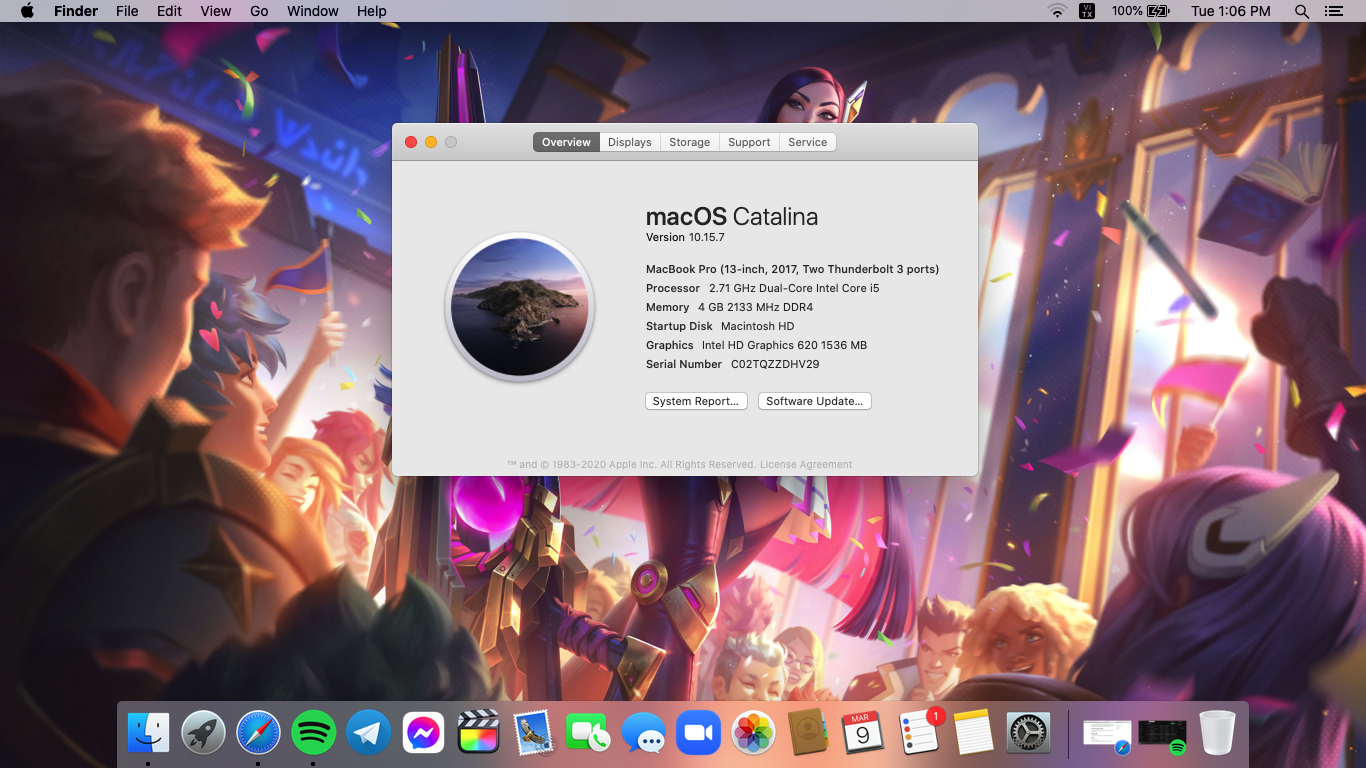The image size is (1366, 768).
Task: Open Finder from the Dock
Action: pyautogui.click(x=148, y=733)
